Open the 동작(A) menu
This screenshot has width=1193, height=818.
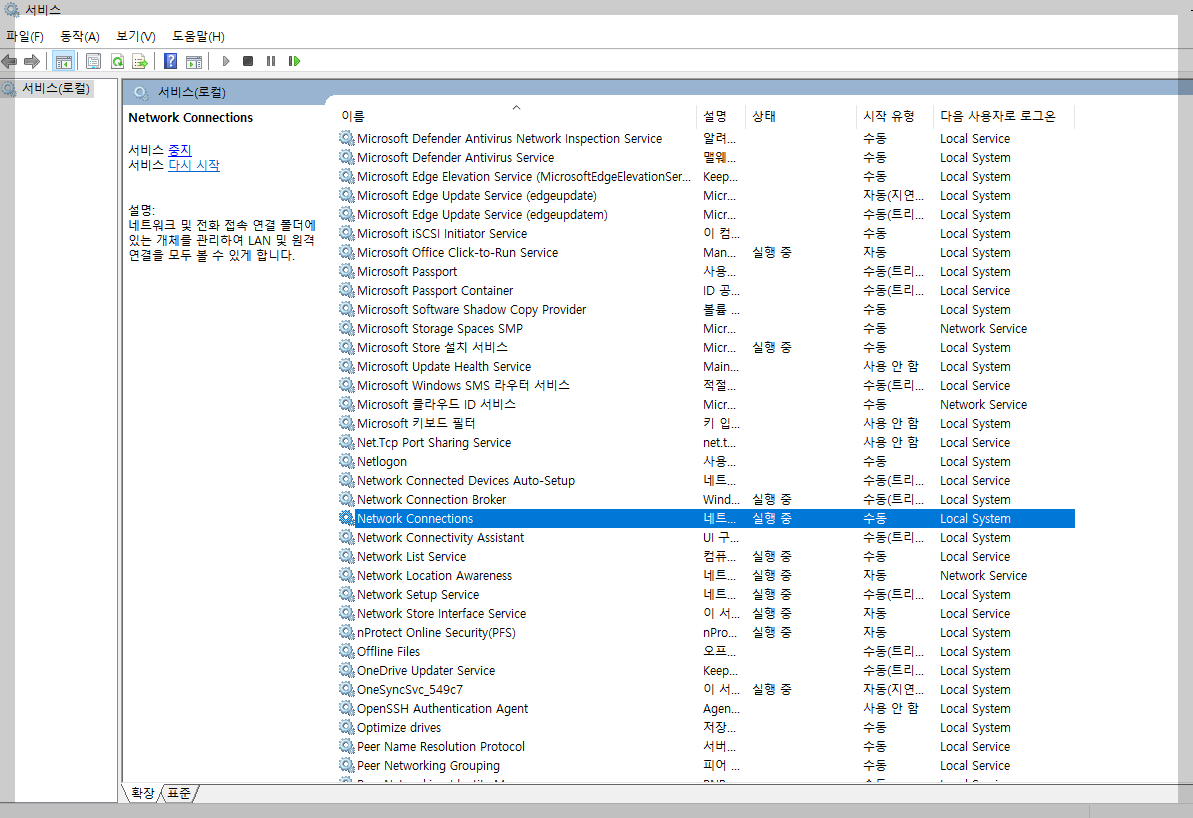pos(80,37)
